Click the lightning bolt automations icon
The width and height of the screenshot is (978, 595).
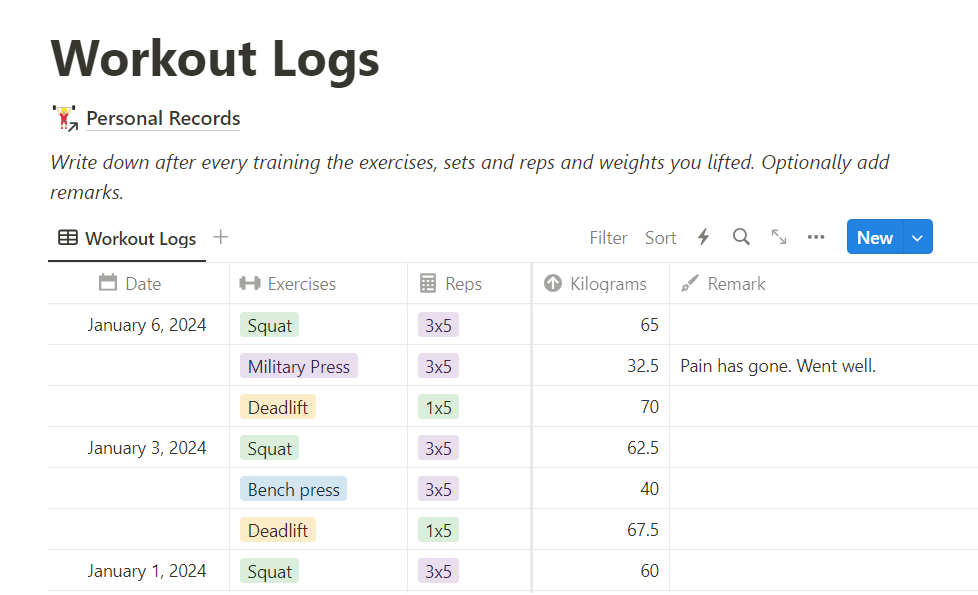click(703, 237)
